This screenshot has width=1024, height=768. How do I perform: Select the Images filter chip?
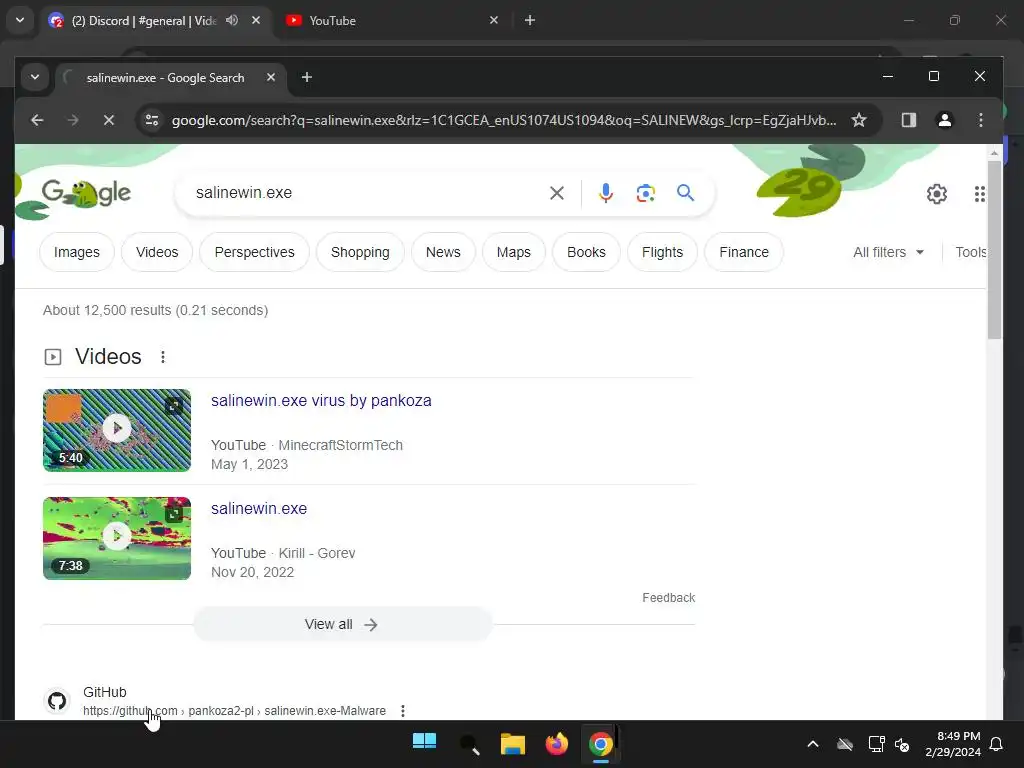point(76,252)
